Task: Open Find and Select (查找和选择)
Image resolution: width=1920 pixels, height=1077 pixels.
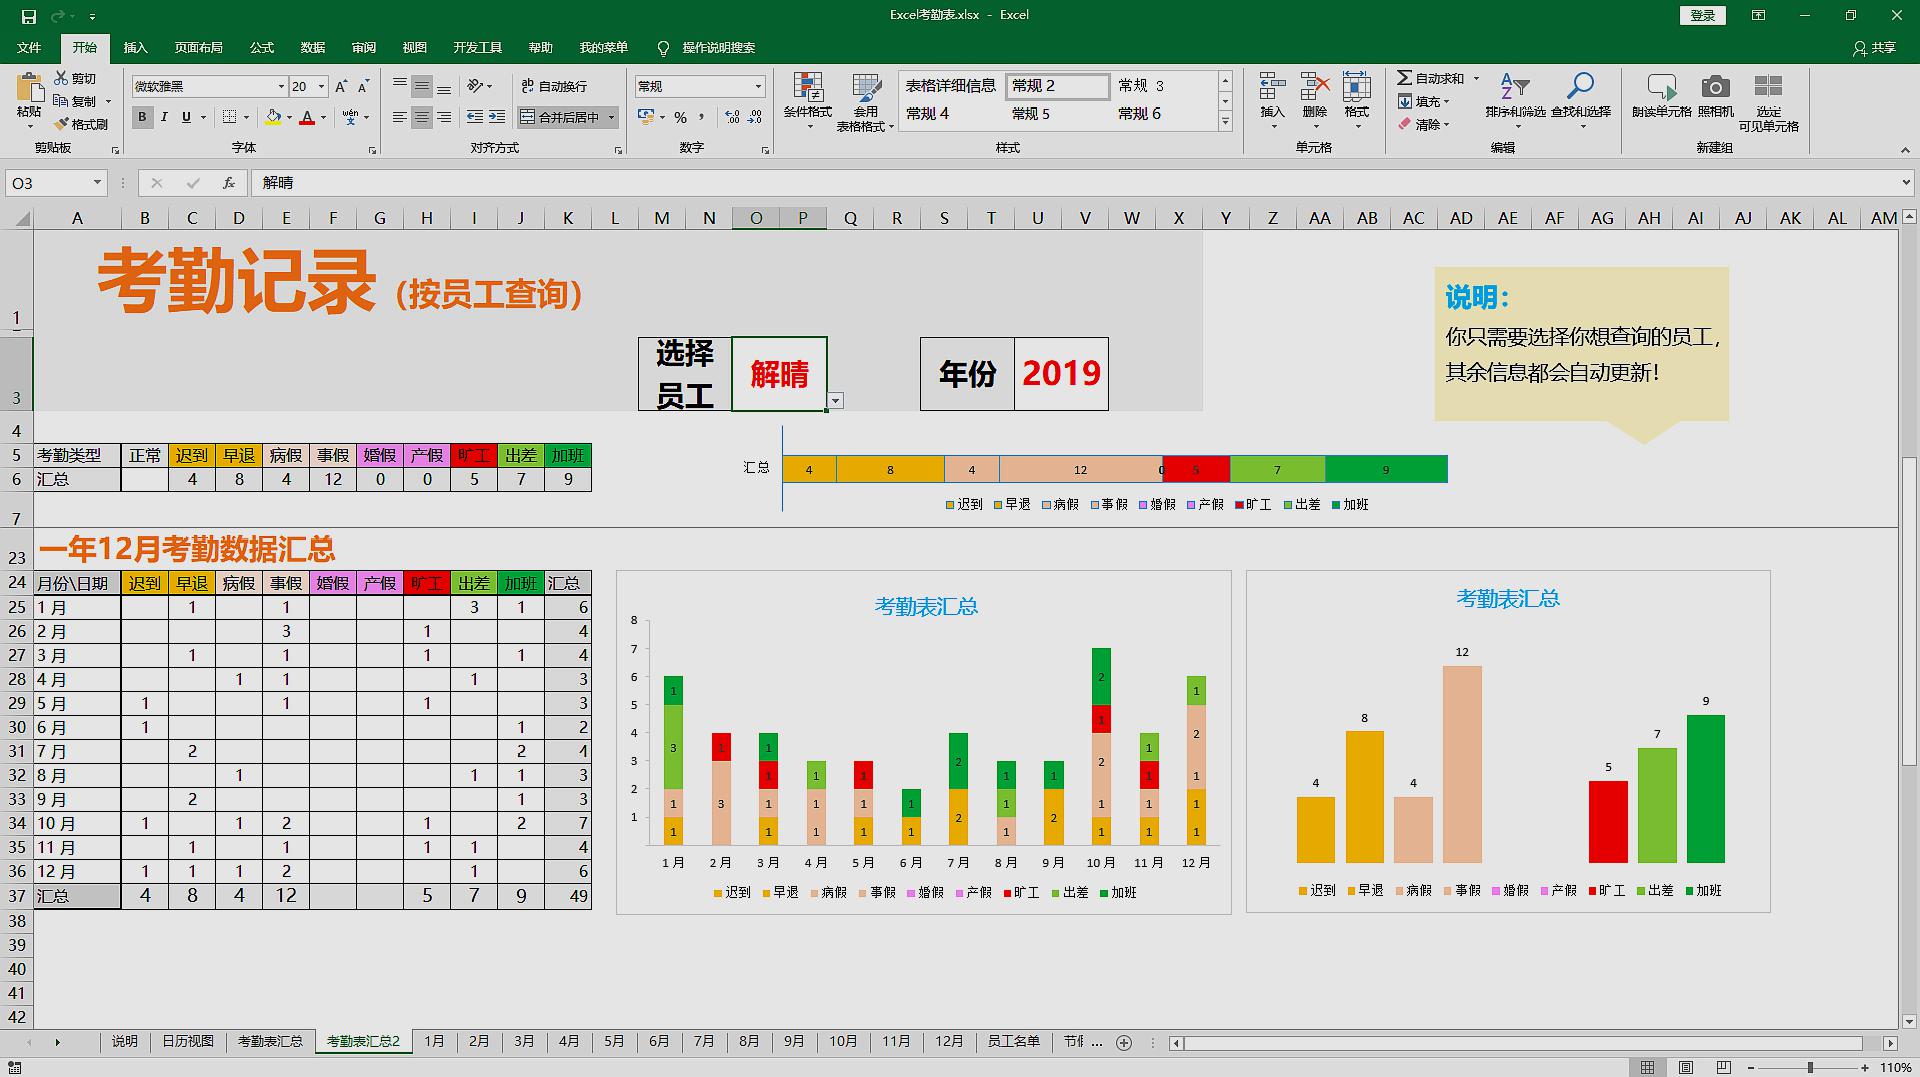Action: tap(1580, 100)
